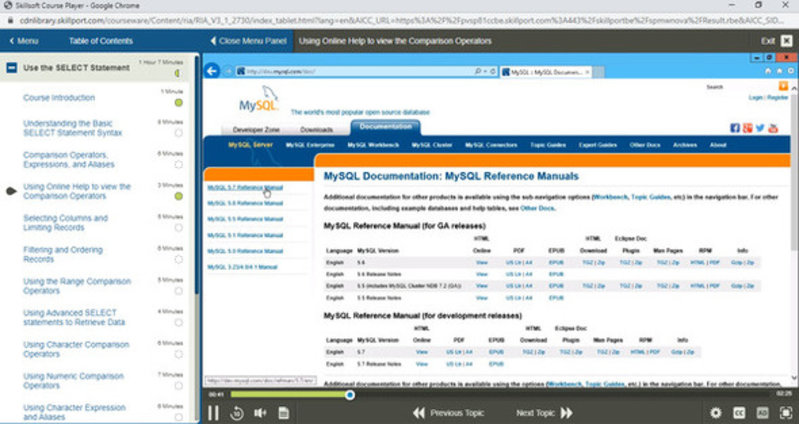Rewind 10 seconds with replay icon
799x424 pixels.
237,413
